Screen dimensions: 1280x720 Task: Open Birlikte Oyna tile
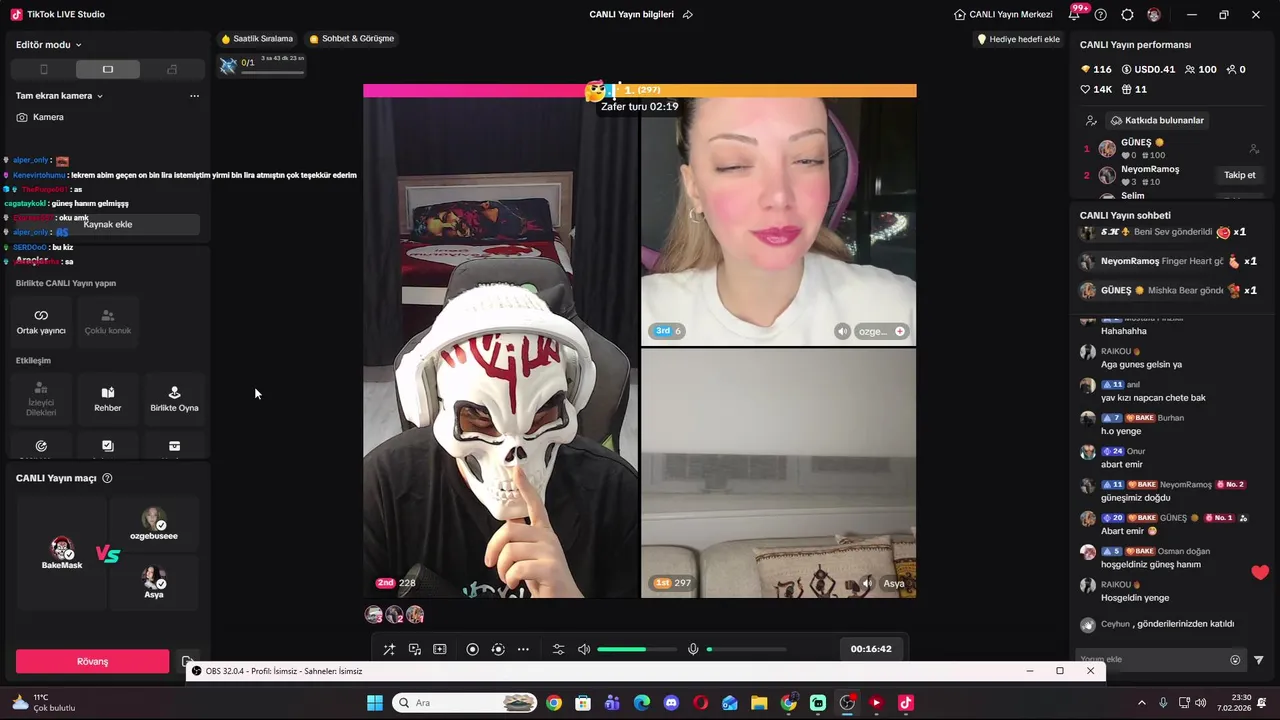click(174, 398)
